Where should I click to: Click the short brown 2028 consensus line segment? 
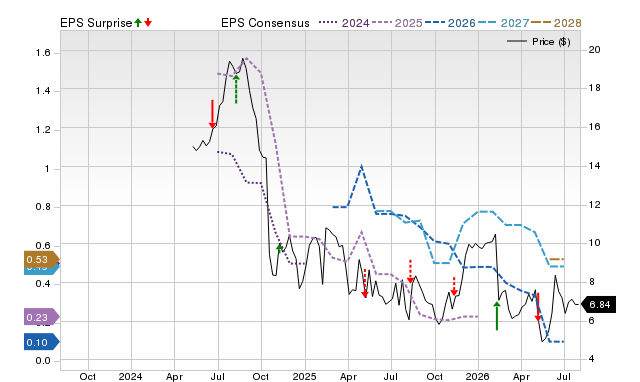pyautogui.click(x=557, y=259)
